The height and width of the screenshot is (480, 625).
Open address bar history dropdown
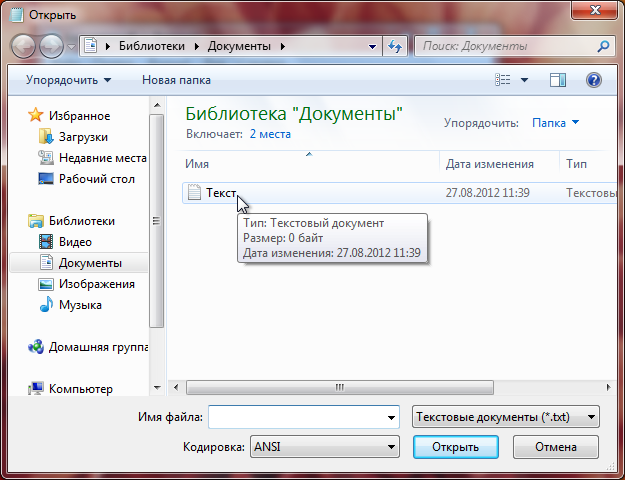click(372, 47)
